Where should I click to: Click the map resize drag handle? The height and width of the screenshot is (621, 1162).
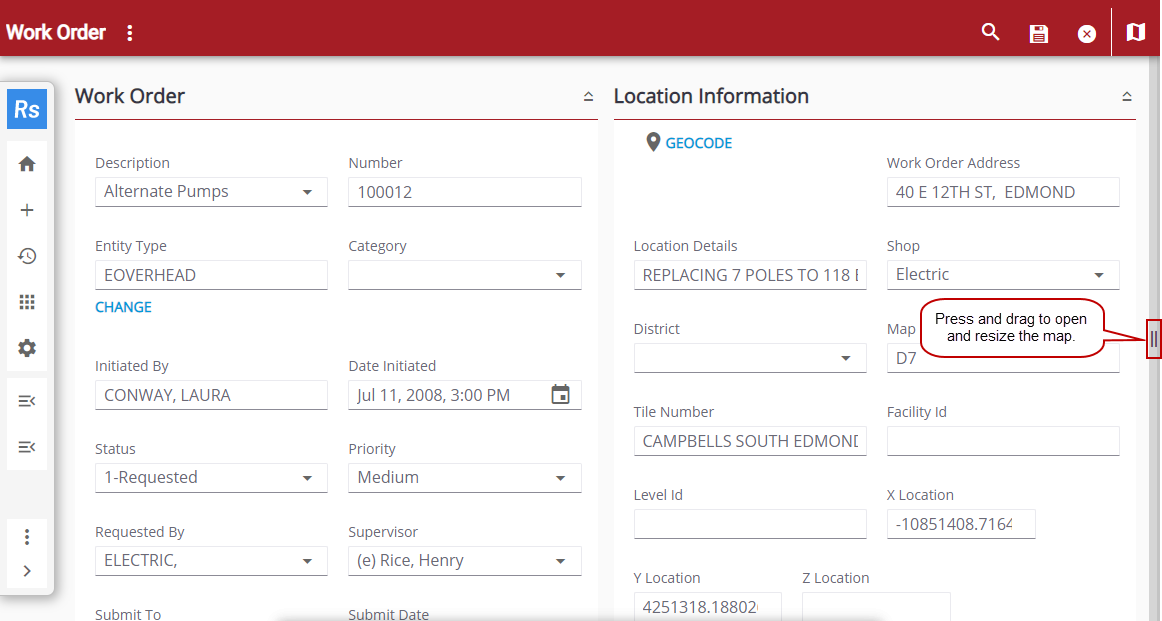point(1153,340)
